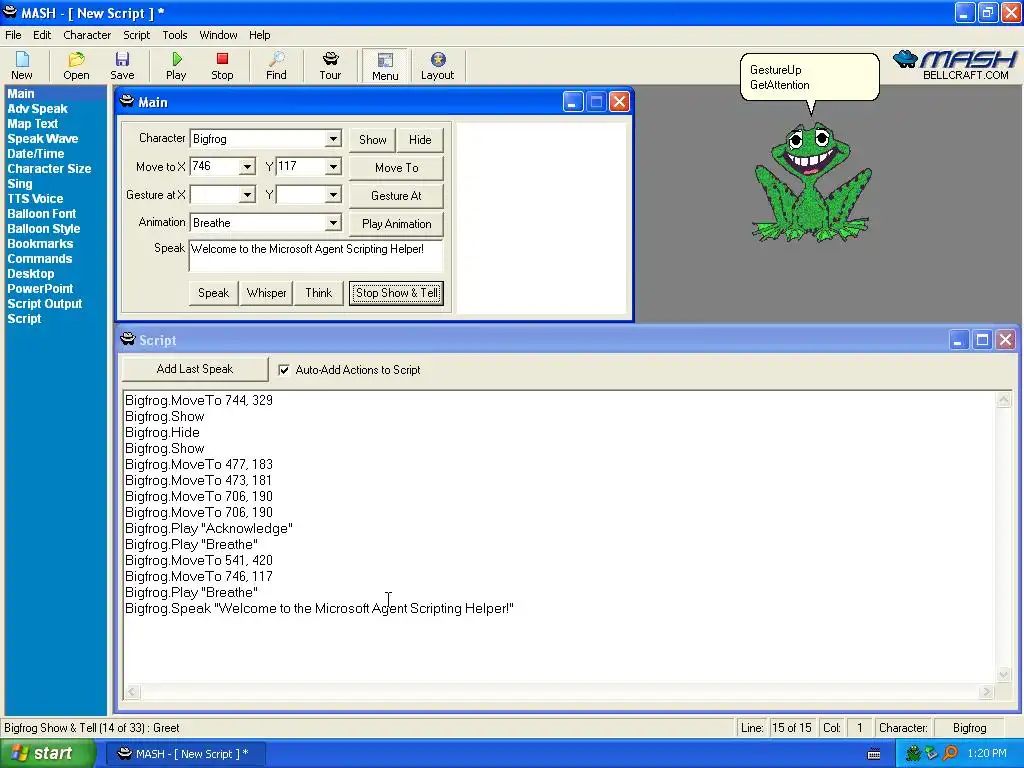The image size is (1024, 768).
Task: Open the Window menu
Action: pyautogui.click(x=218, y=35)
